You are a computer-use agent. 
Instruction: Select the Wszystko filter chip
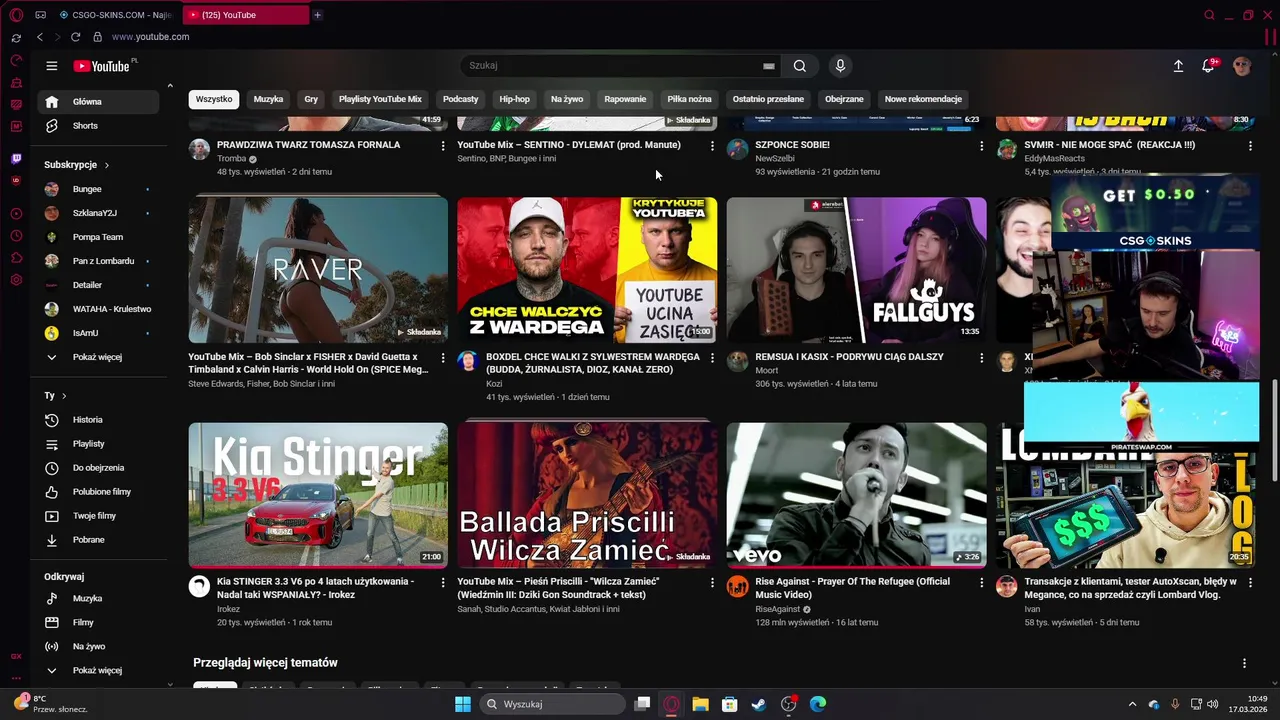(214, 99)
